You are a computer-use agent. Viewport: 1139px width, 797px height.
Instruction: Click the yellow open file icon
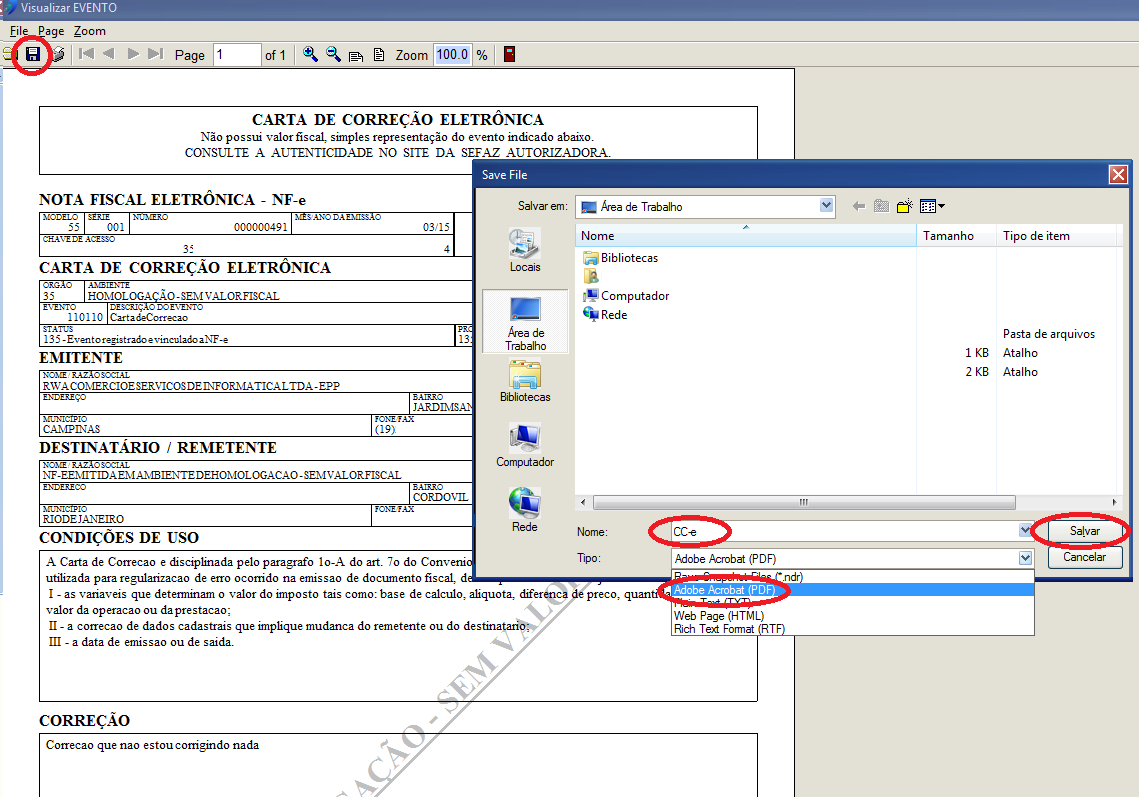point(9,54)
